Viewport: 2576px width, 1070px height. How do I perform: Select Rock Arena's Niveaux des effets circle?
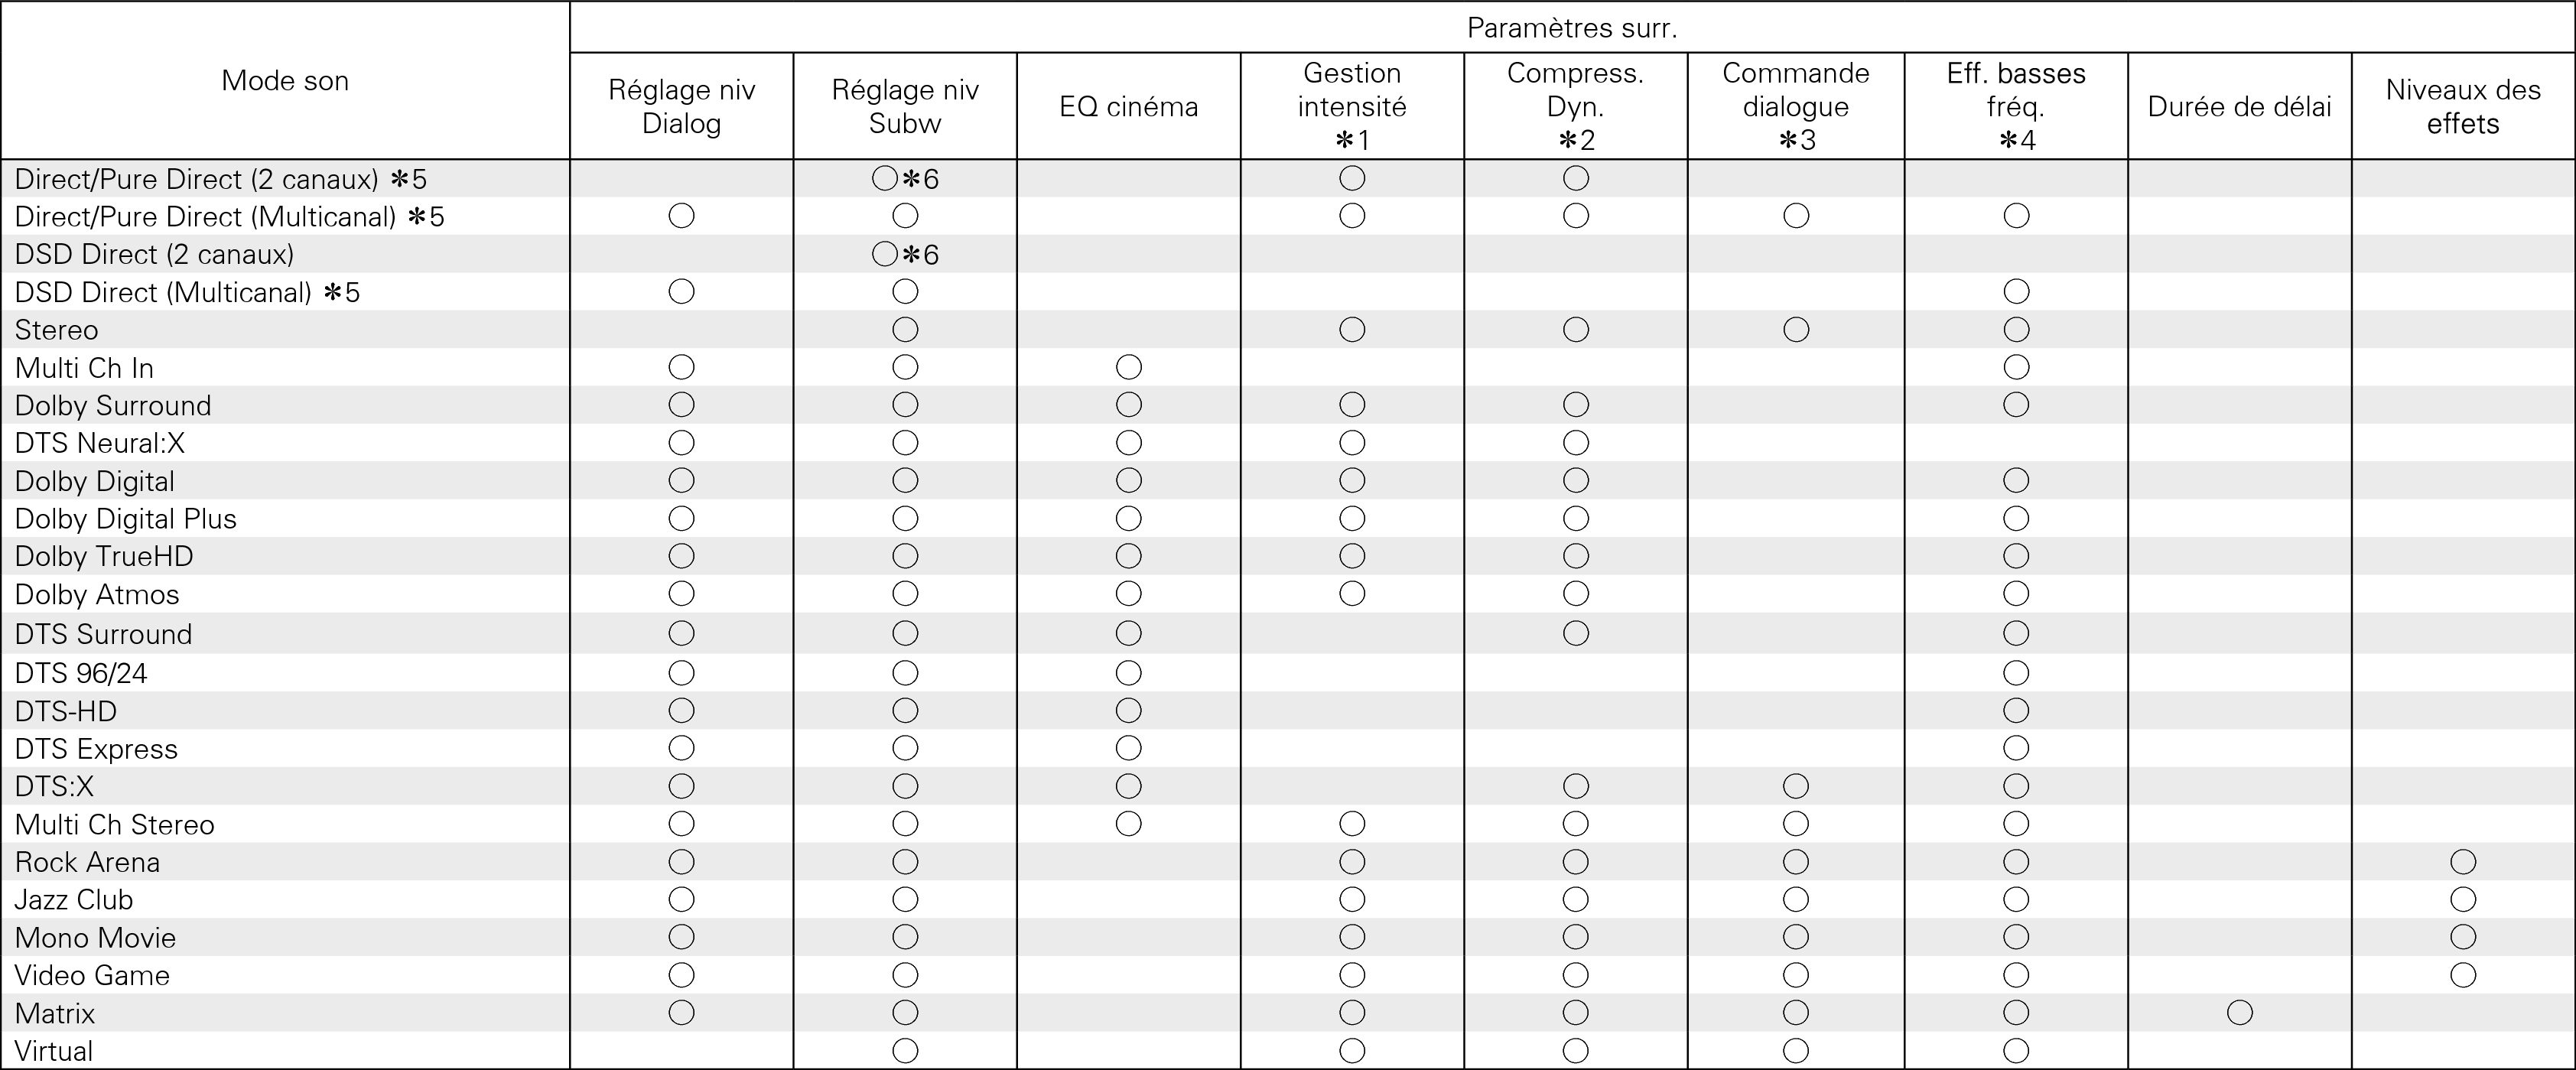coord(2463,862)
